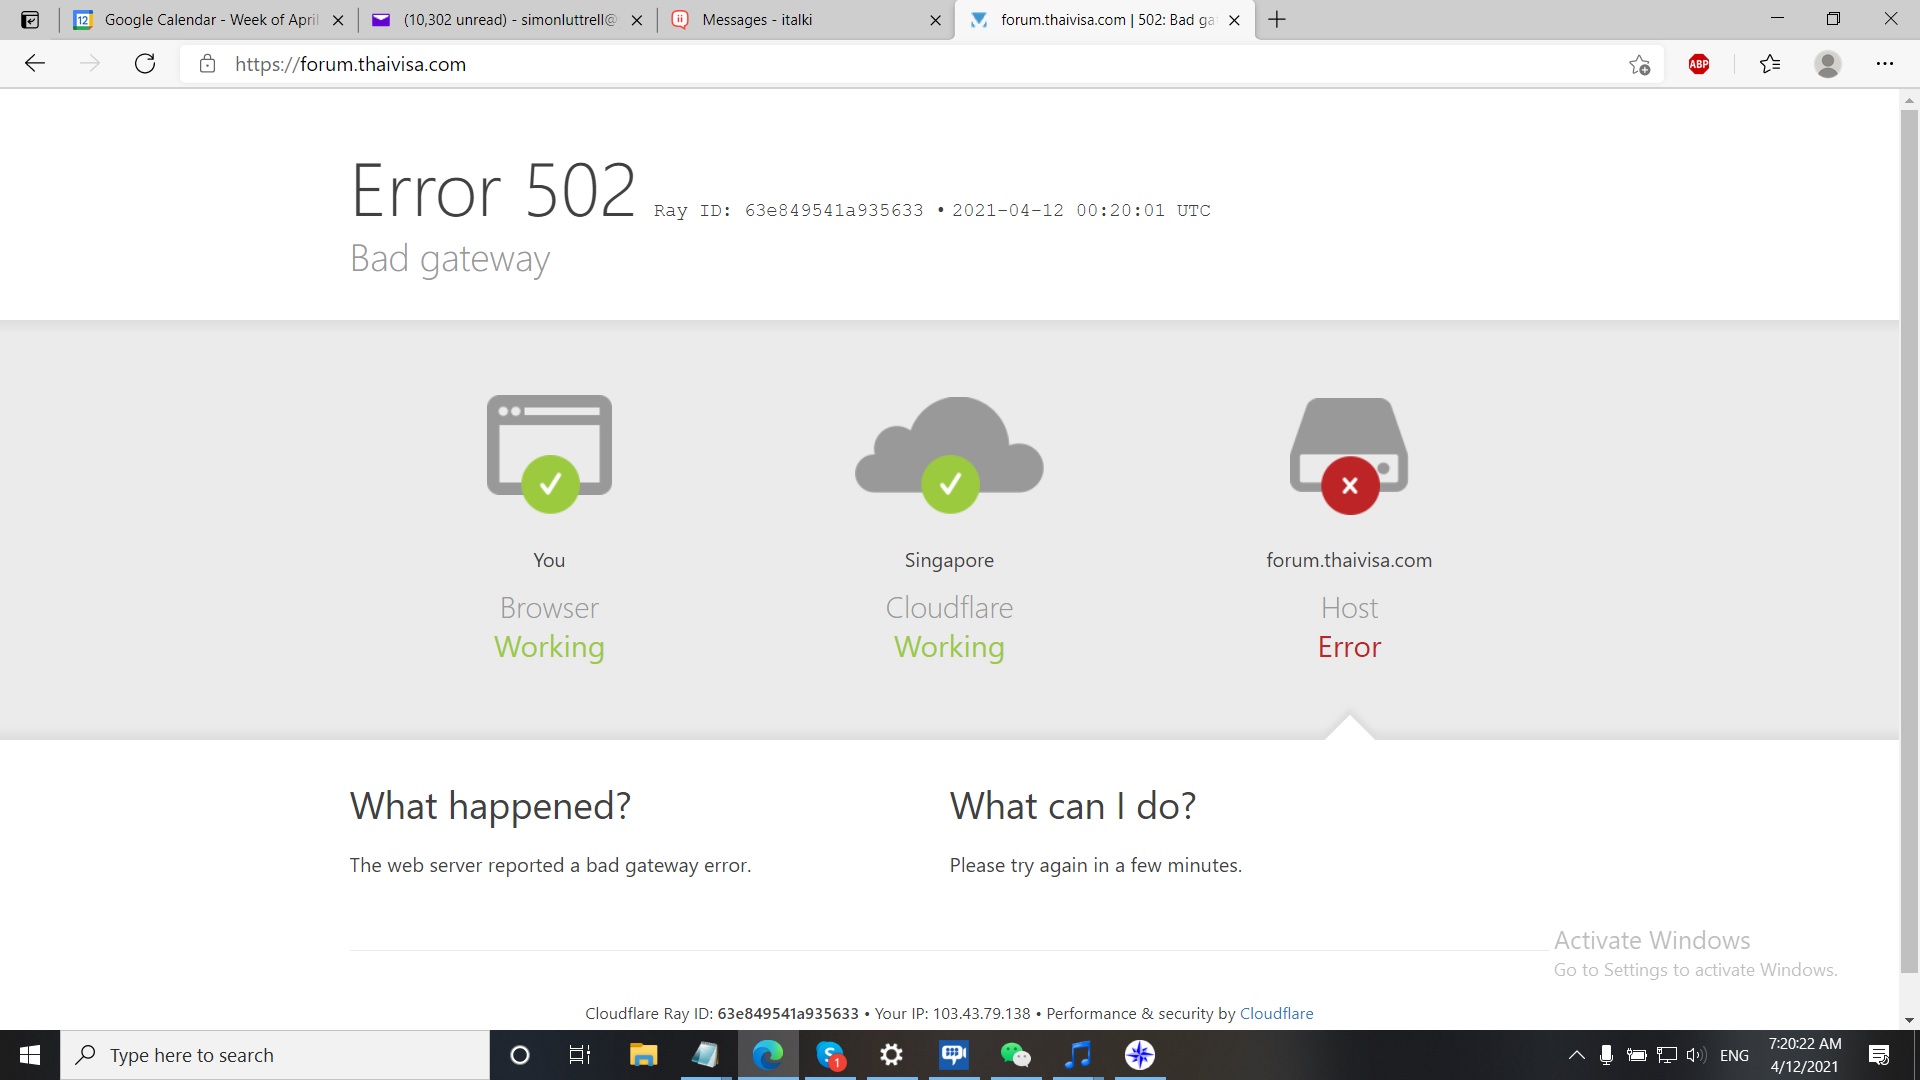Open the browser profile menu
The image size is (1920, 1080).
(1828, 64)
